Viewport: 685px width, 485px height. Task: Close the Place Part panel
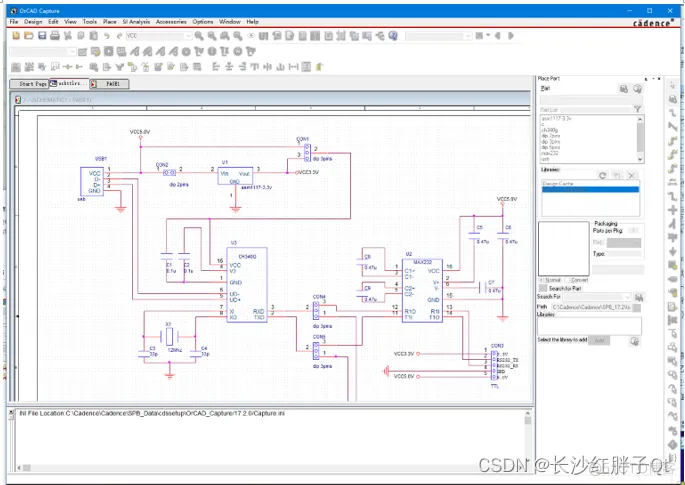(x=659, y=79)
